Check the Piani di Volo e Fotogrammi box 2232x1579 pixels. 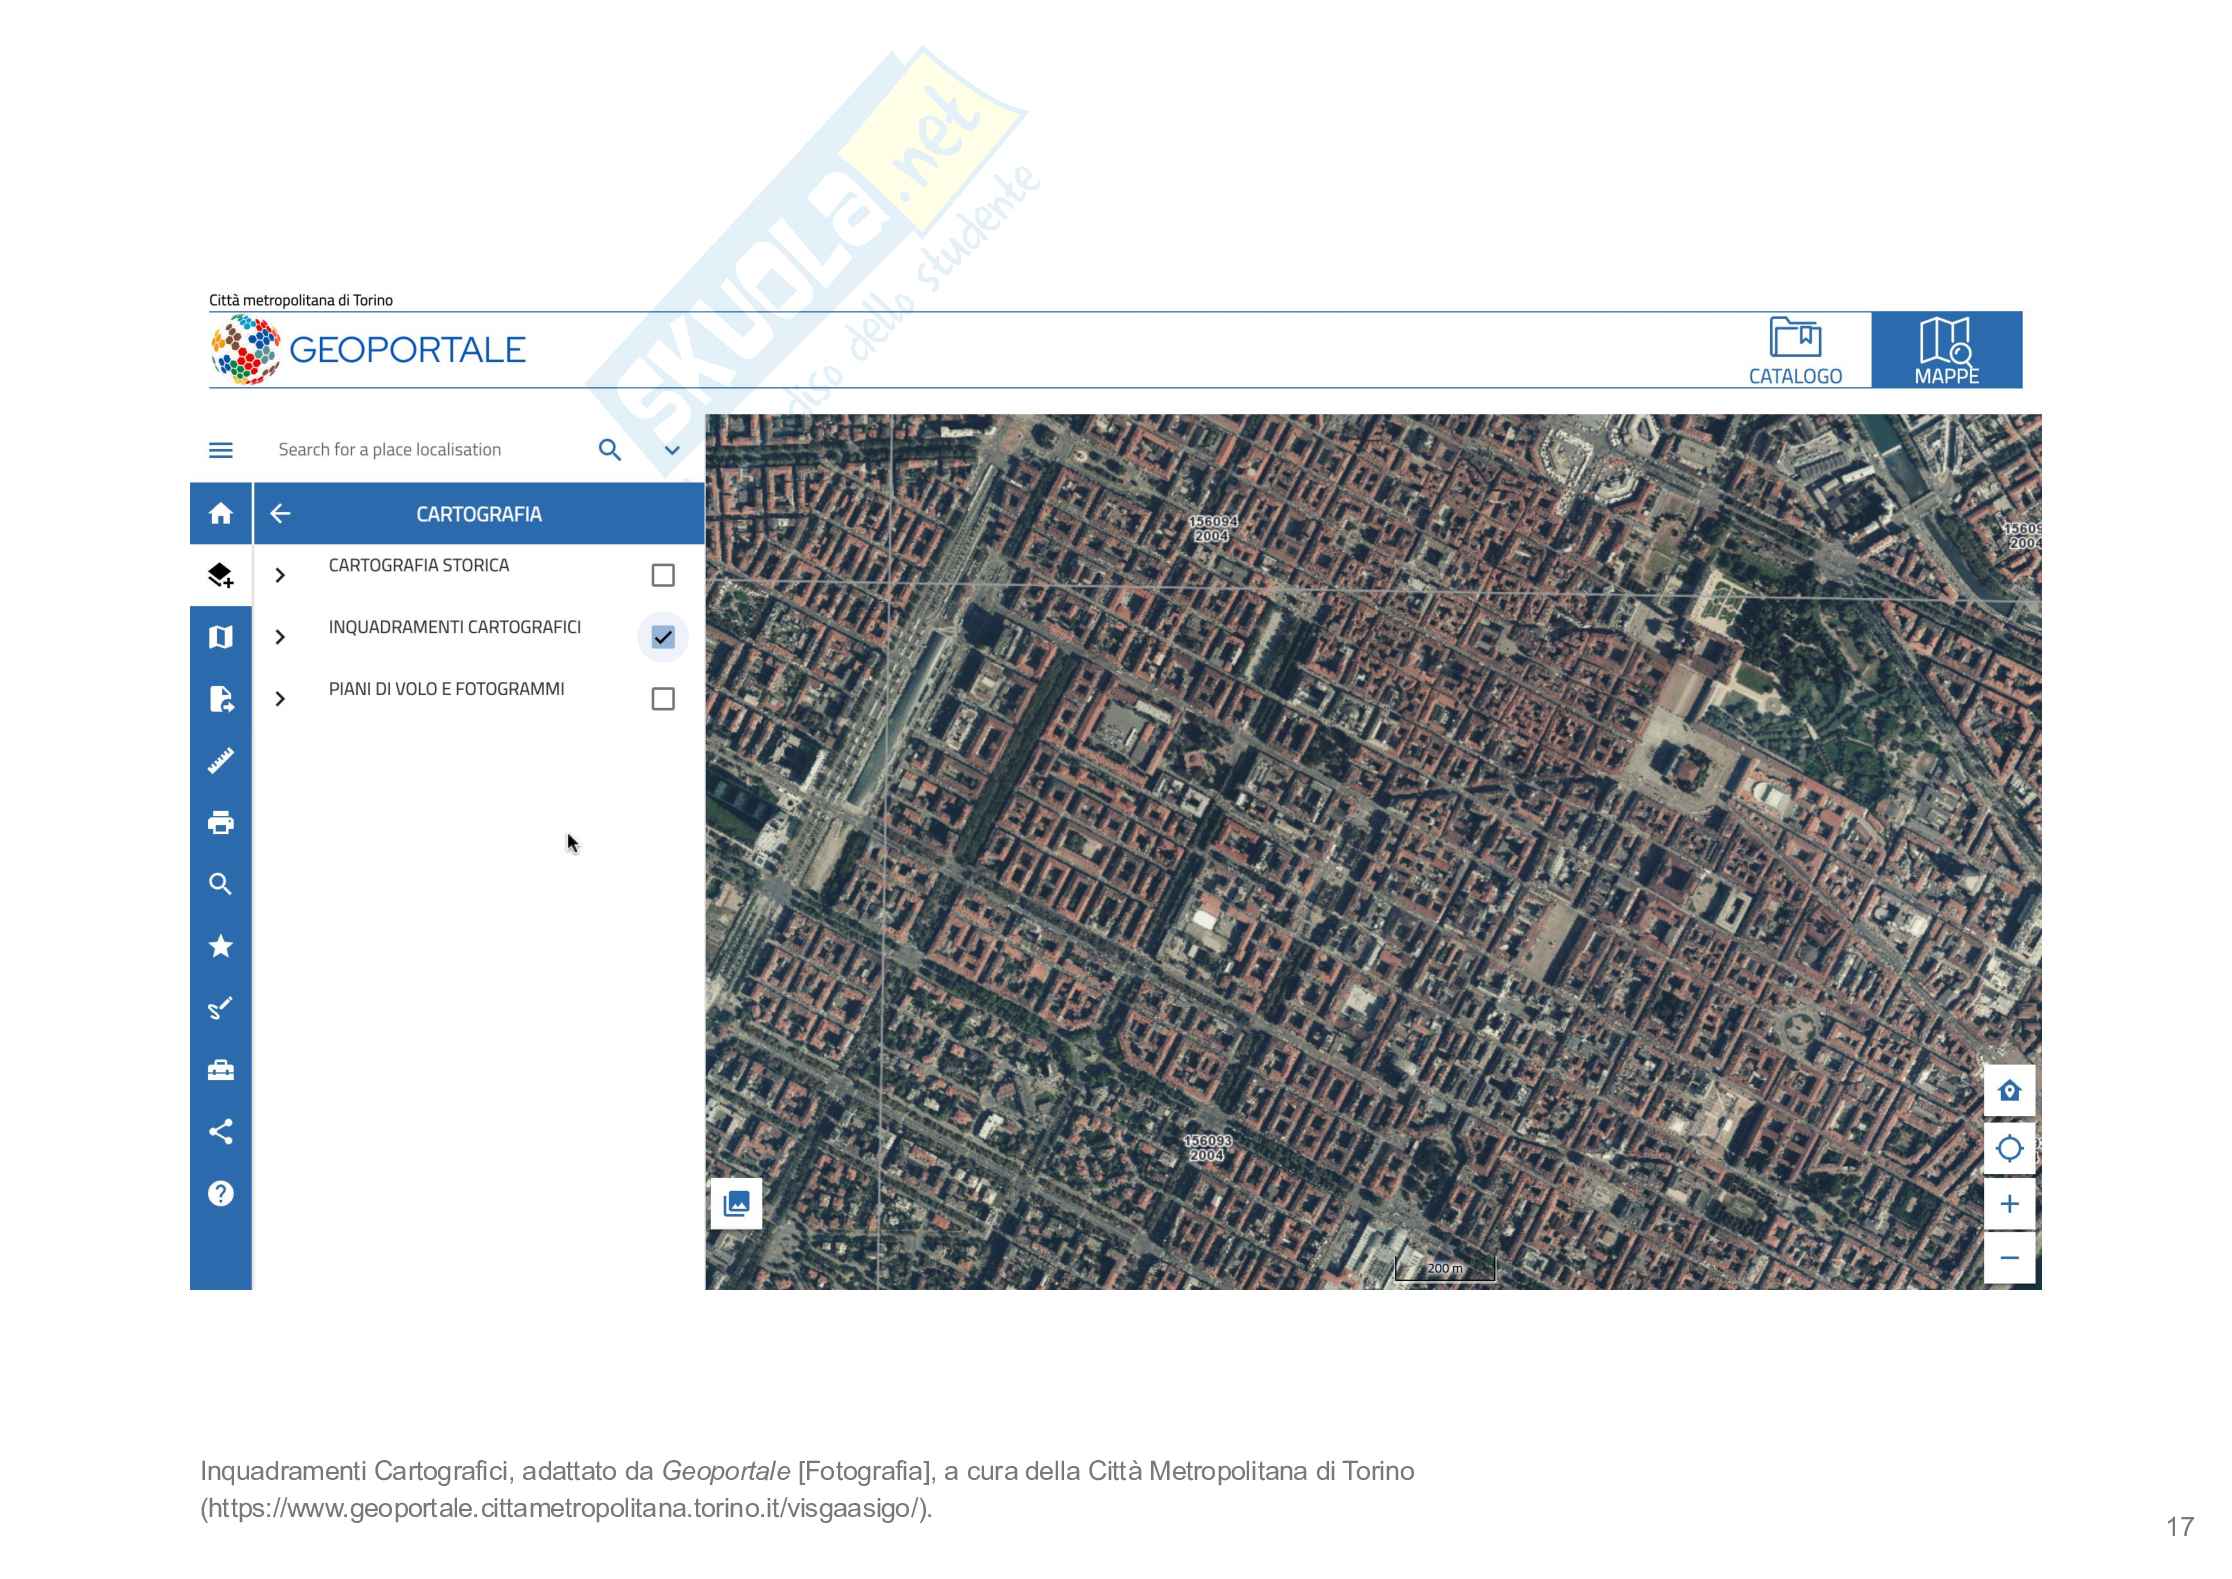pos(662,699)
